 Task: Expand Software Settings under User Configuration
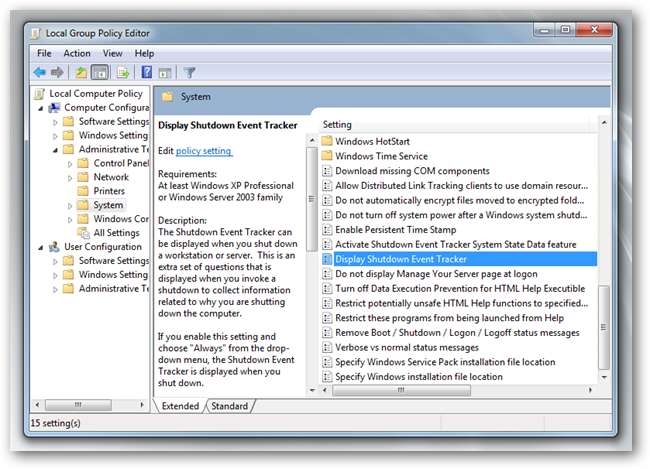(x=56, y=261)
